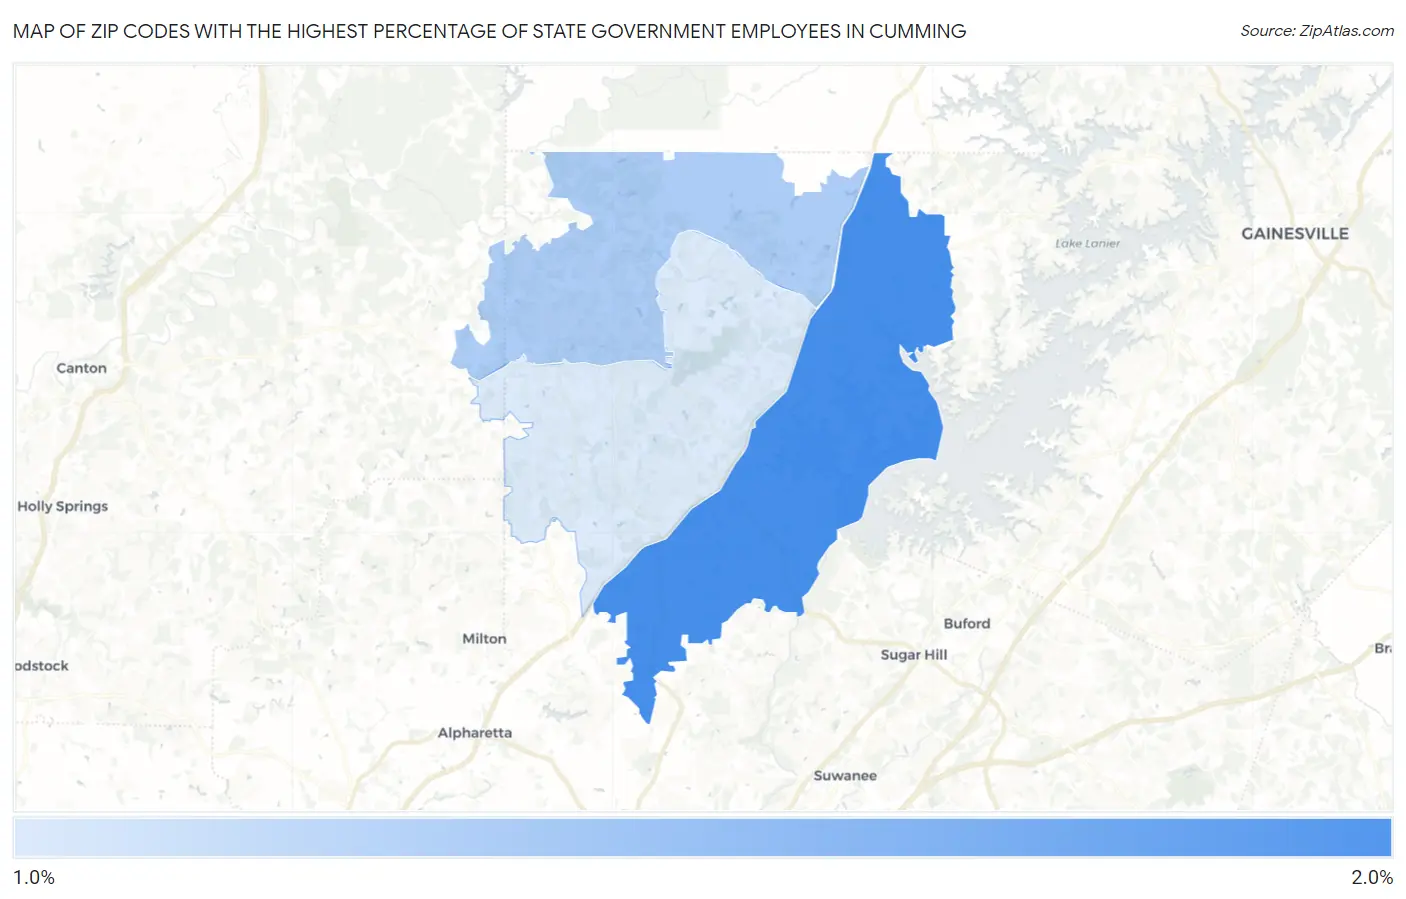Click the Sugar Hill map label
This screenshot has height=899, width=1406.
913,654
